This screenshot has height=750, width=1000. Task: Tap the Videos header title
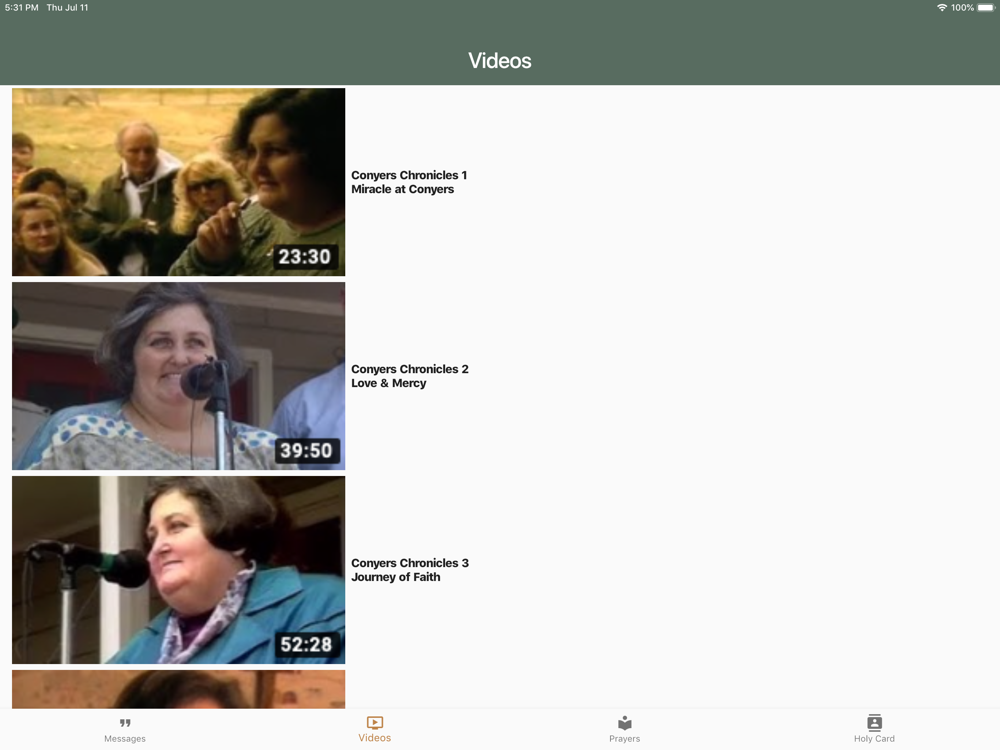click(500, 61)
